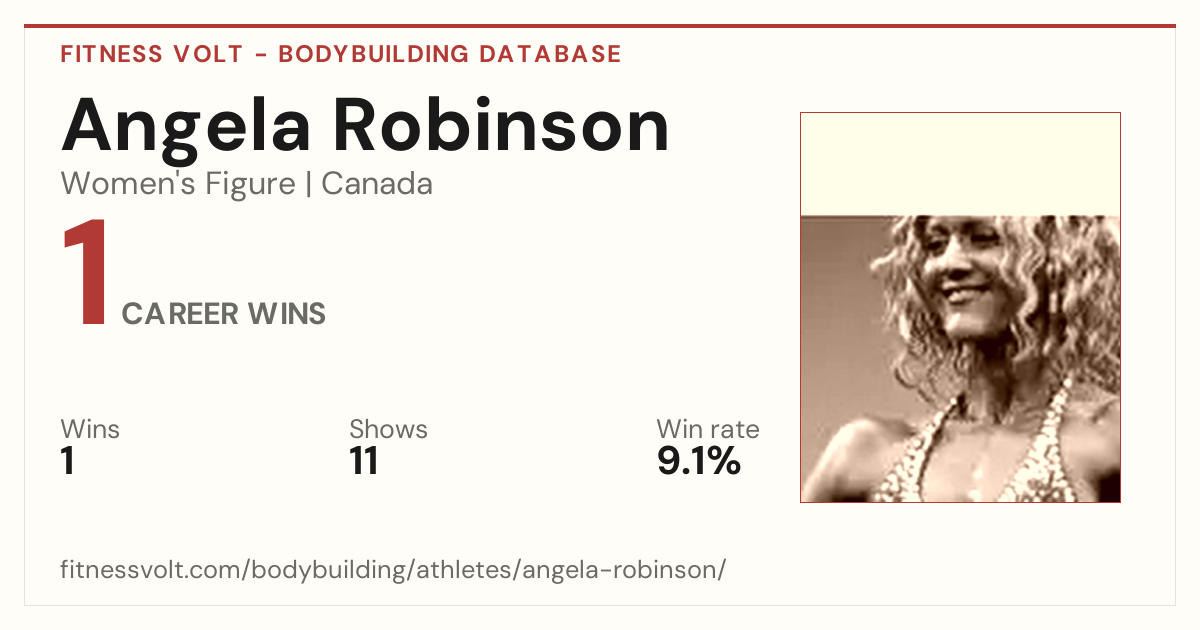Click the 9.1% win rate value
1200x630 pixels.
tap(699, 461)
